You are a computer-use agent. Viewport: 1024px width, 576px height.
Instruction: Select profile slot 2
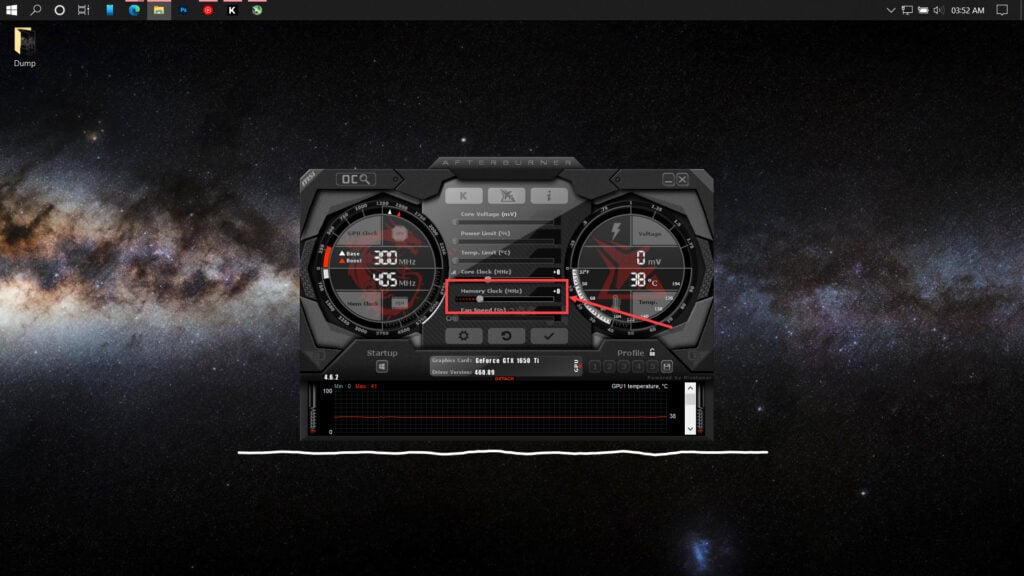[609, 366]
